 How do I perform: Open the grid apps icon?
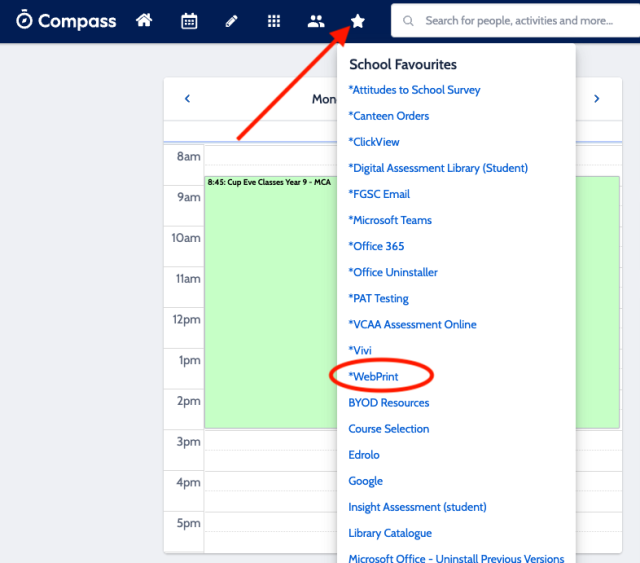[274, 21]
